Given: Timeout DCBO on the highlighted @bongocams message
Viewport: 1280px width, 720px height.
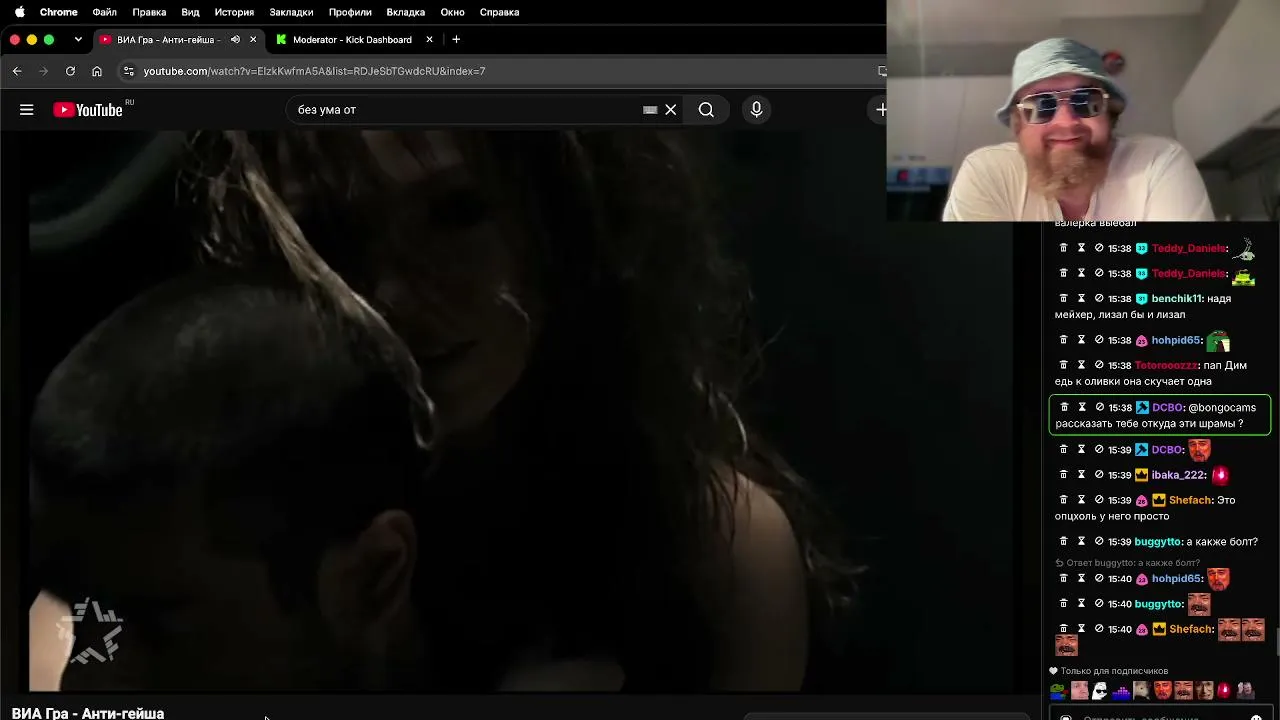Looking at the screenshot, I should click(x=1081, y=408).
